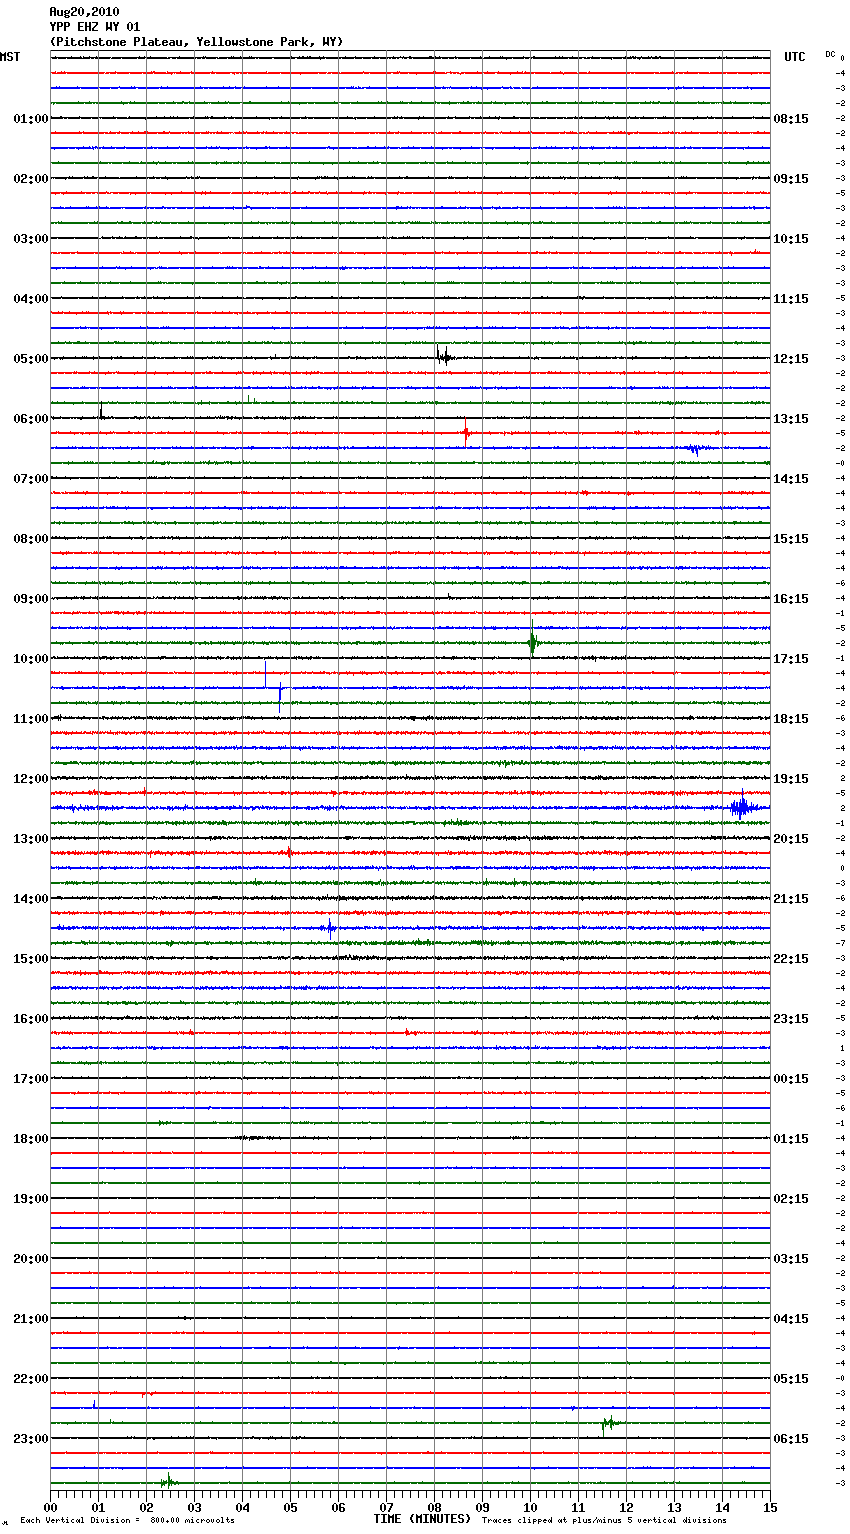Click the Traces clipped footer note
The height and width of the screenshot is (1534, 850).
(604, 1520)
